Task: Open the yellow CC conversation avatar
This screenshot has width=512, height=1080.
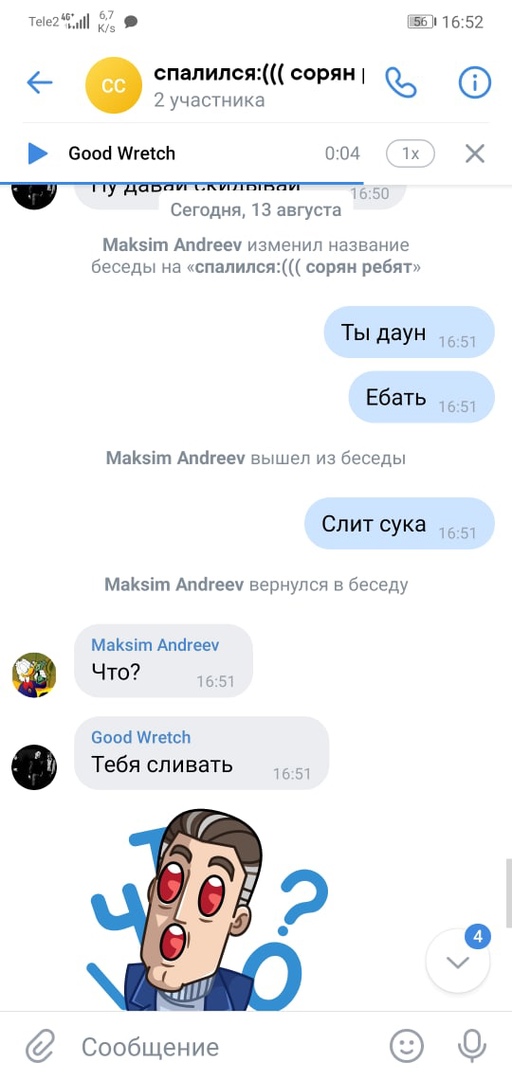Action: point(113,85)
